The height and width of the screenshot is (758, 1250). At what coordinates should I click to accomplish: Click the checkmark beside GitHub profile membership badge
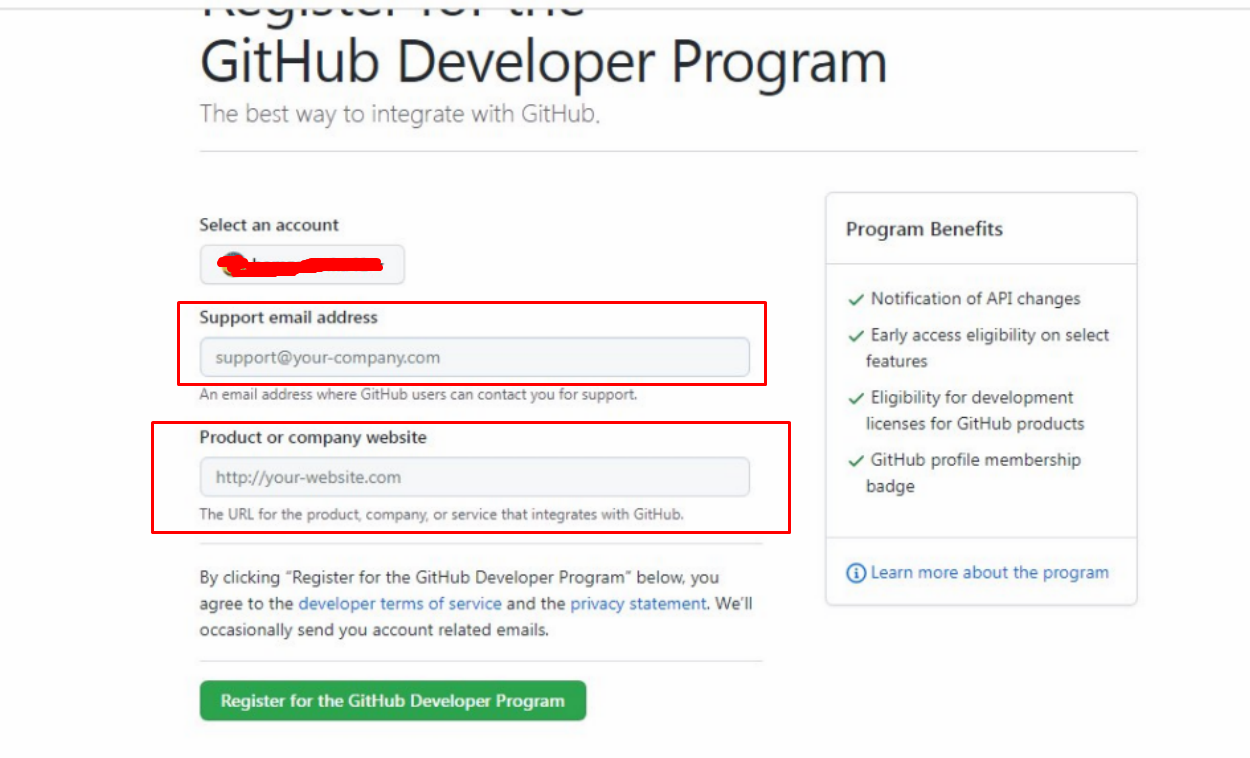tap(856, 461)
